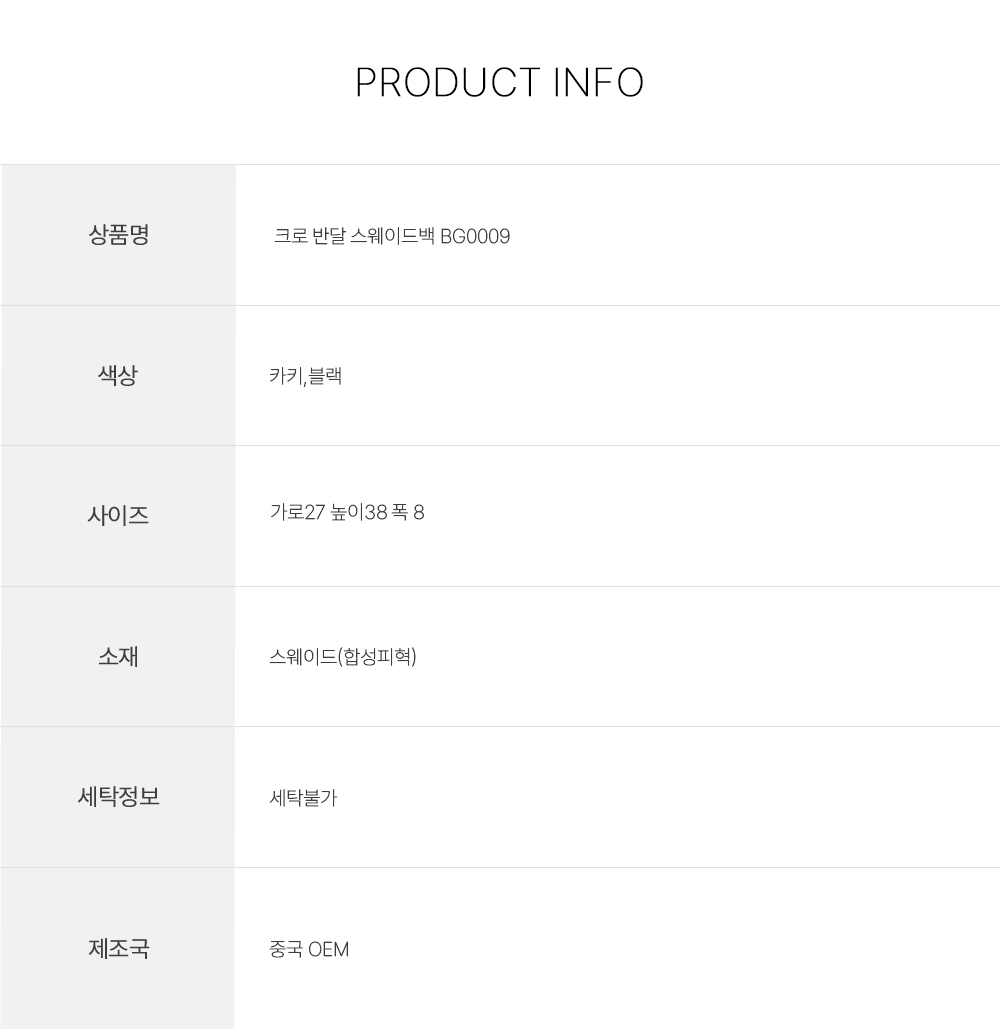The height and width of the screenshot is (1029, 1000).
Task: Select the 사이즈 row label
Action: coord(118,516)
